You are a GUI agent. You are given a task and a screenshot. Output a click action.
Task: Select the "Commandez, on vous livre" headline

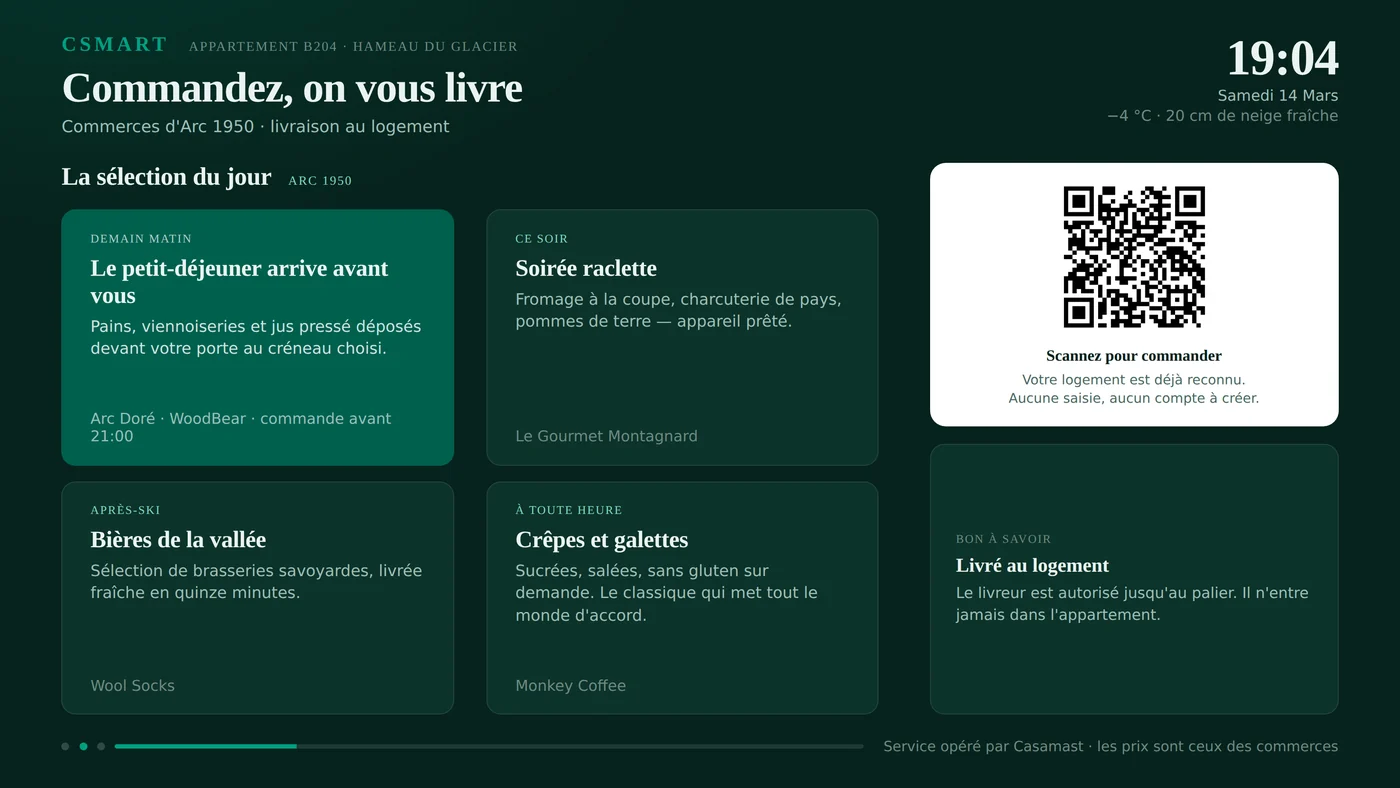(x=292, y=88)
